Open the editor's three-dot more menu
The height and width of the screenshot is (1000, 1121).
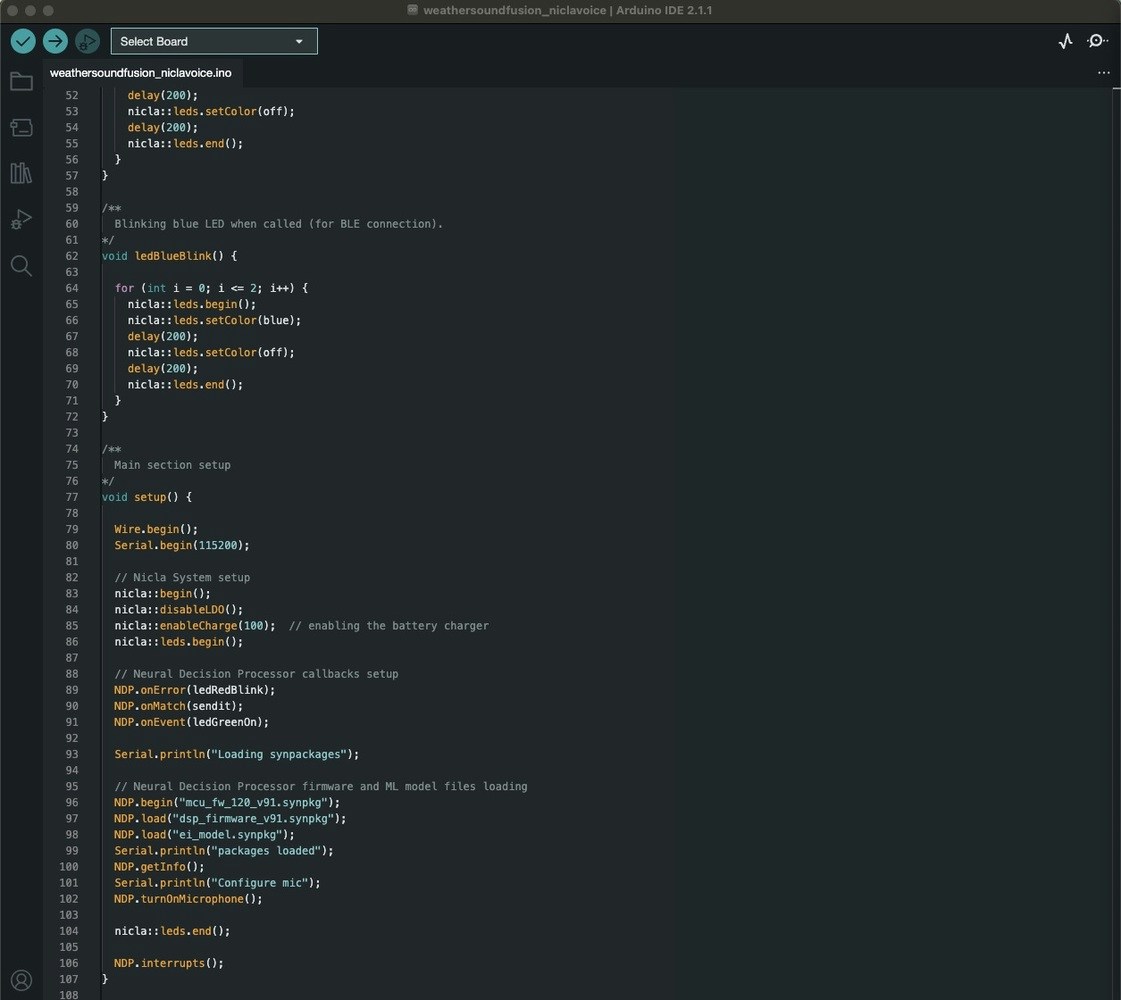1103,73
